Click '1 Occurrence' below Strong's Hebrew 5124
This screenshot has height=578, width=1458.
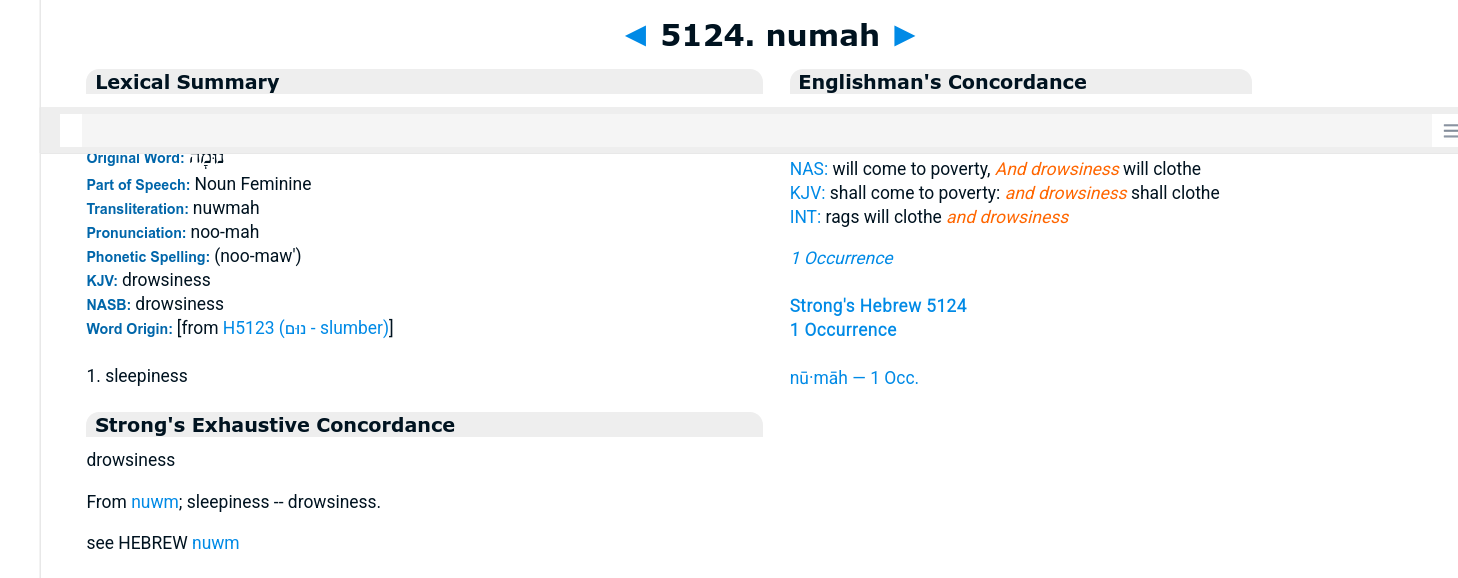(843, 330)
